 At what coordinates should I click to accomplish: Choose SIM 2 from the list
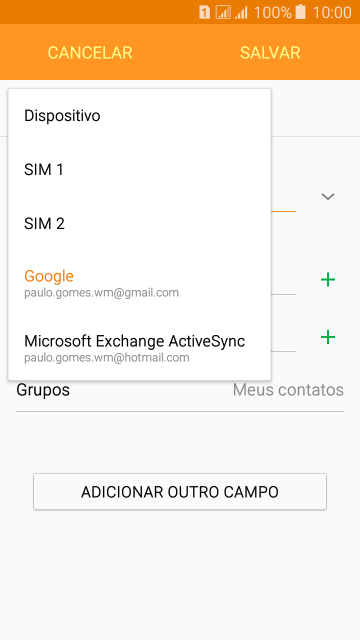tap(139, 223)
